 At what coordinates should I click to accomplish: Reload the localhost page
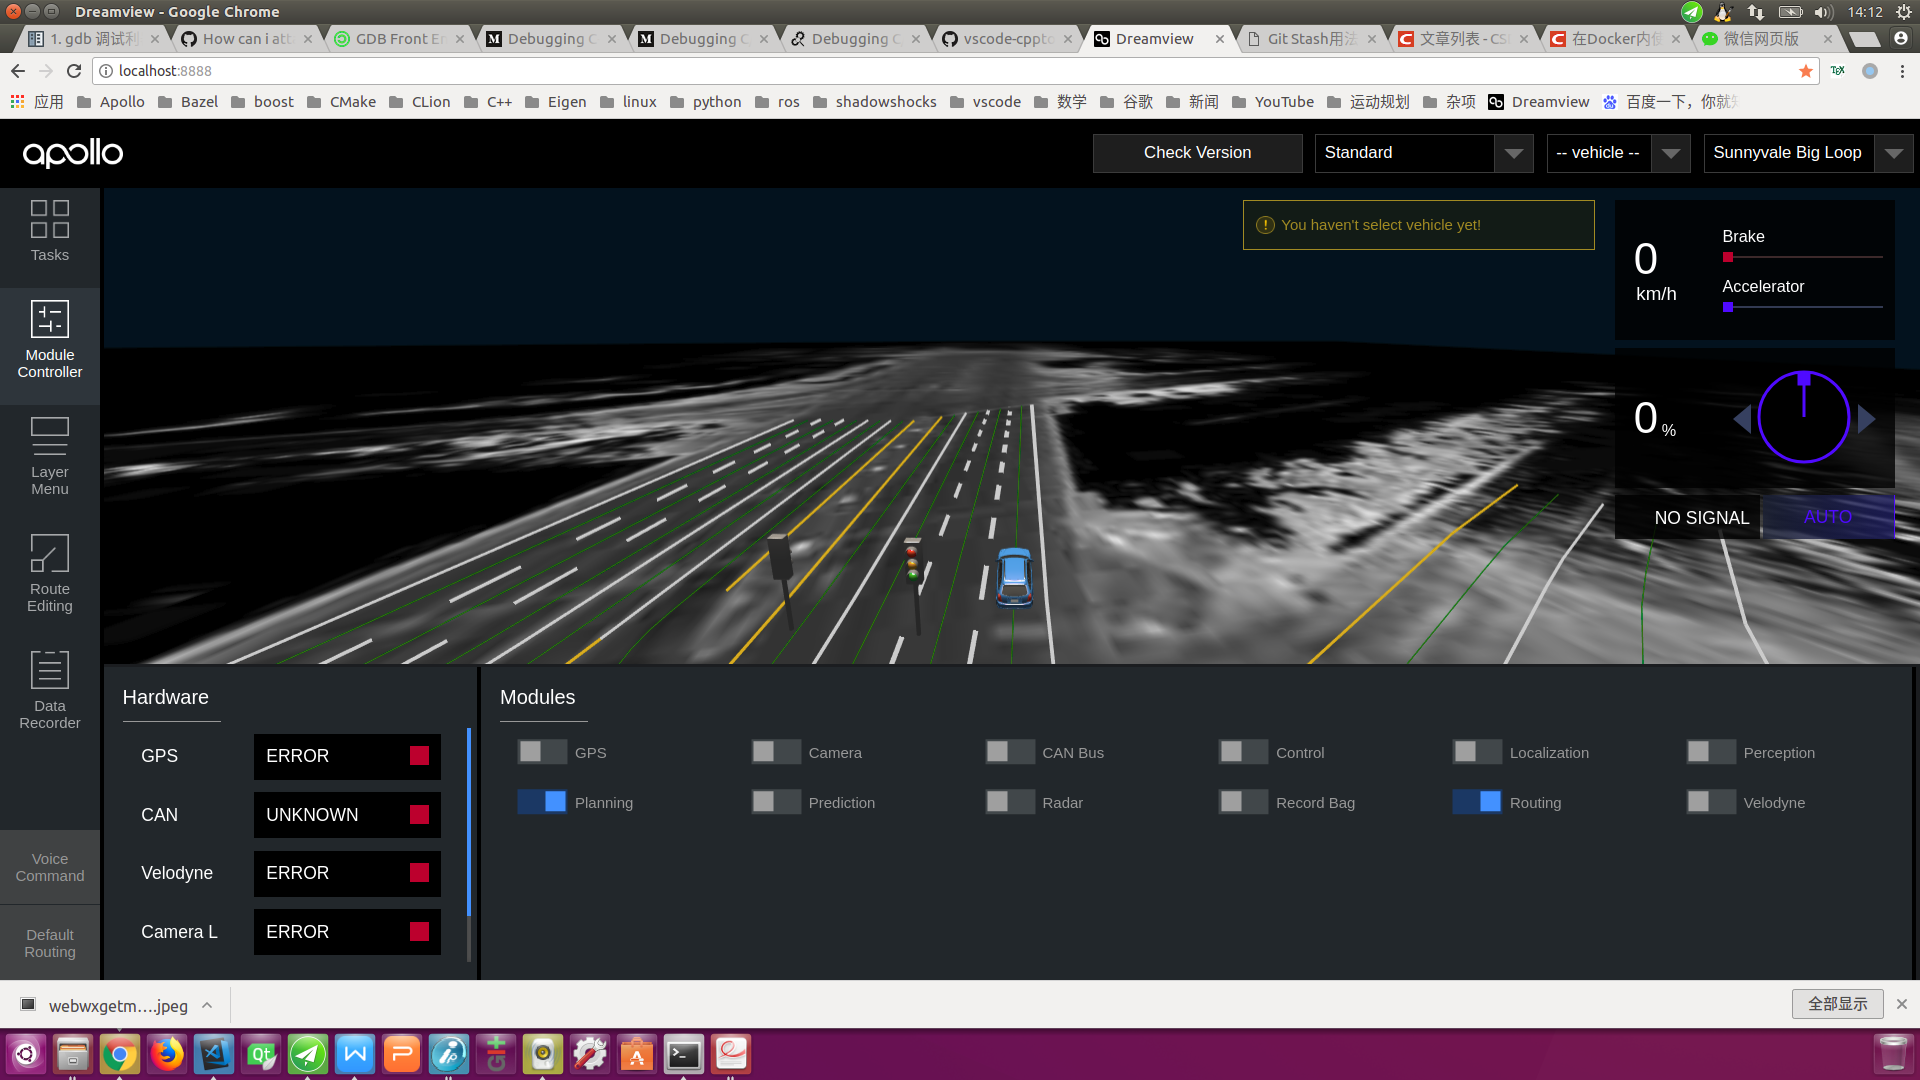point(74,71)
